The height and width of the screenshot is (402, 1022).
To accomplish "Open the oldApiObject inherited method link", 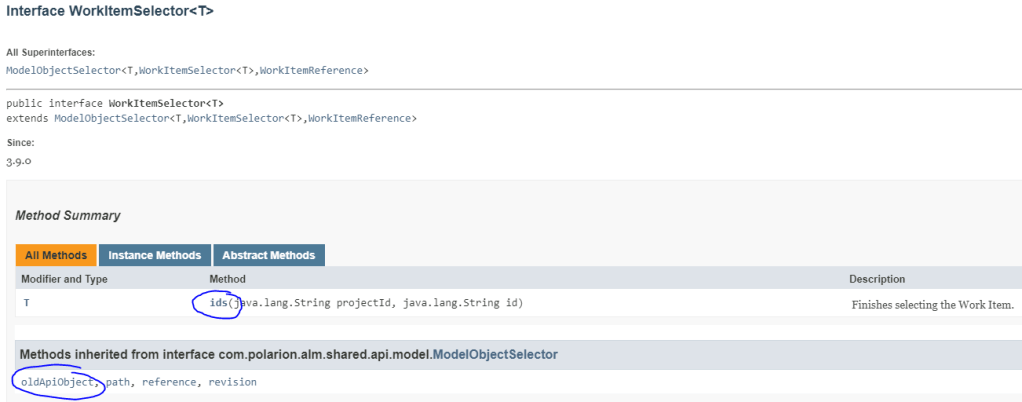I will pos(57,382).
